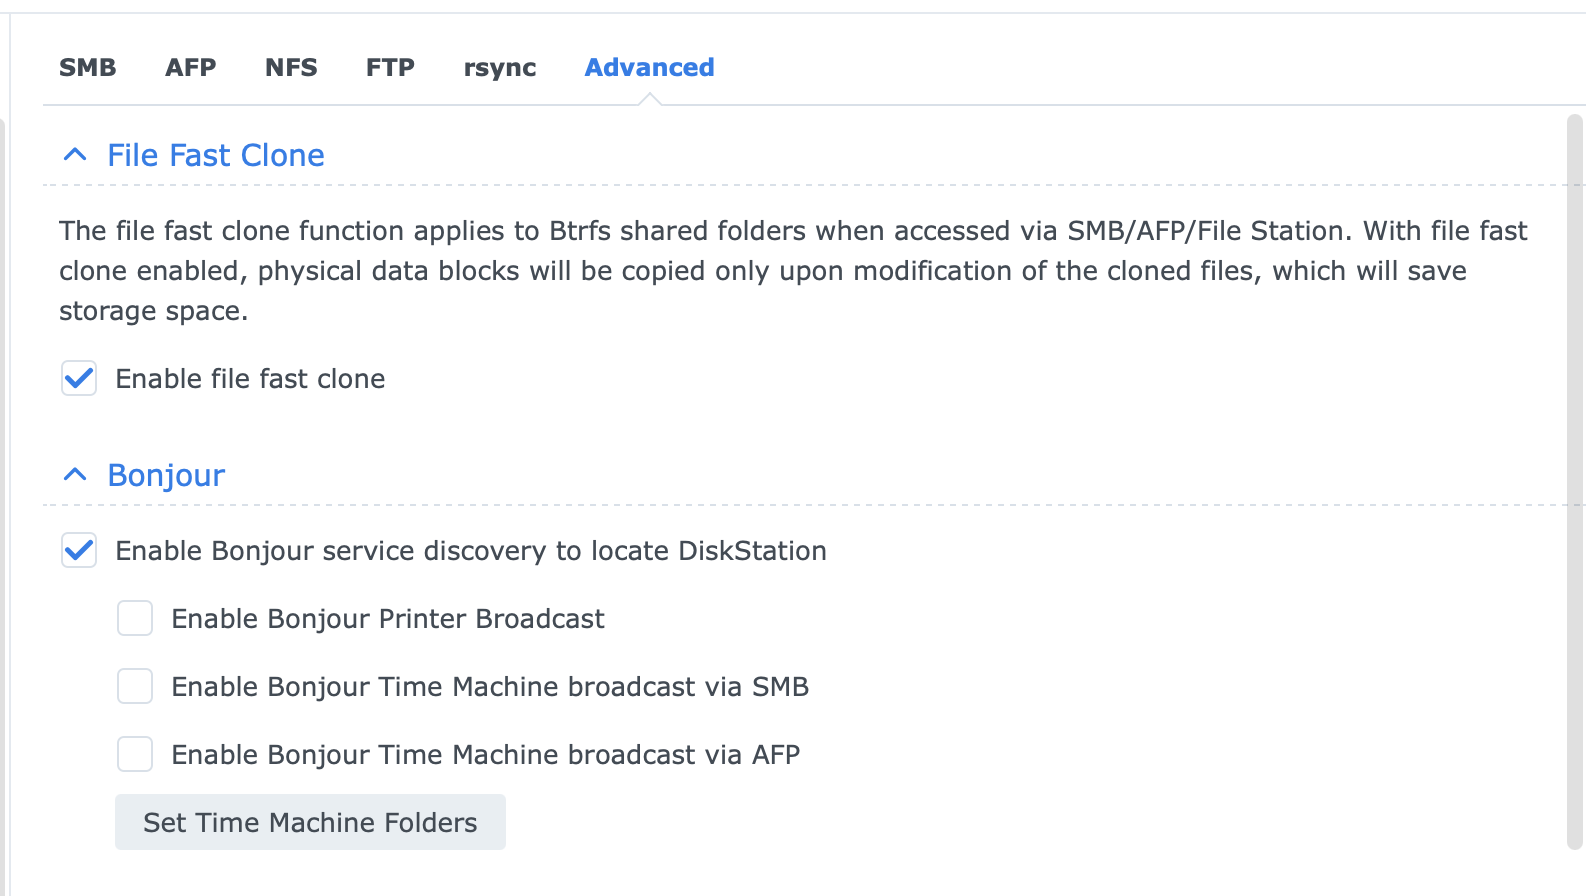Open the rsync tab
1586x896 pixels.
(x=499, y=68)
